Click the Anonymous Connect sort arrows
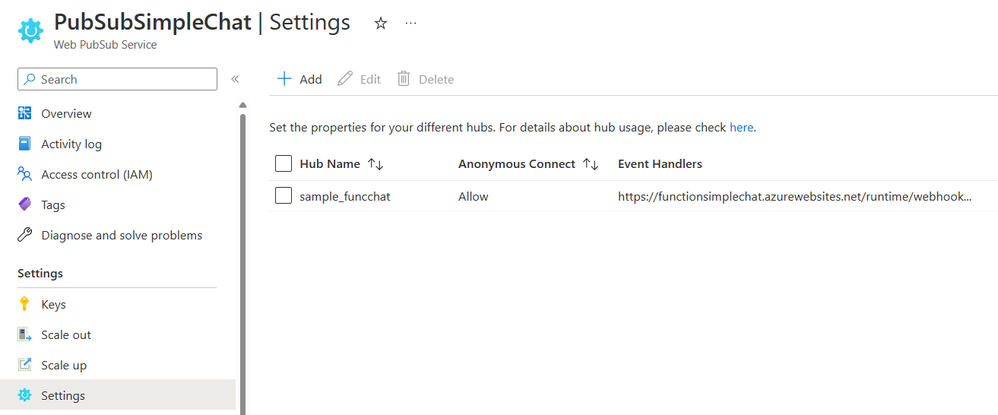 pyautogui.click(x=591, y=164)
